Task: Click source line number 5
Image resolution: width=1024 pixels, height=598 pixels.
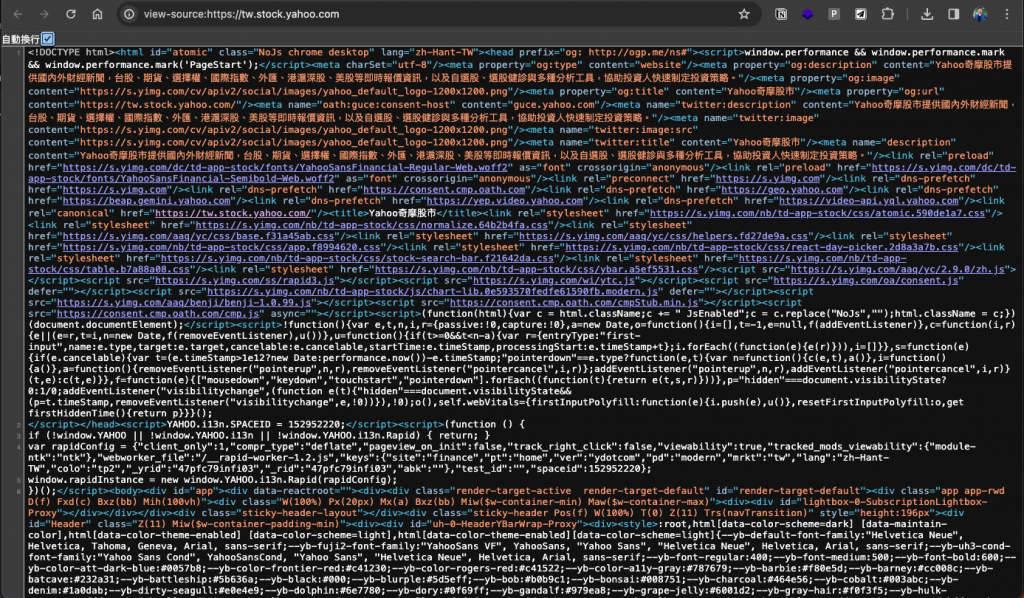Action: click(19, 480)
